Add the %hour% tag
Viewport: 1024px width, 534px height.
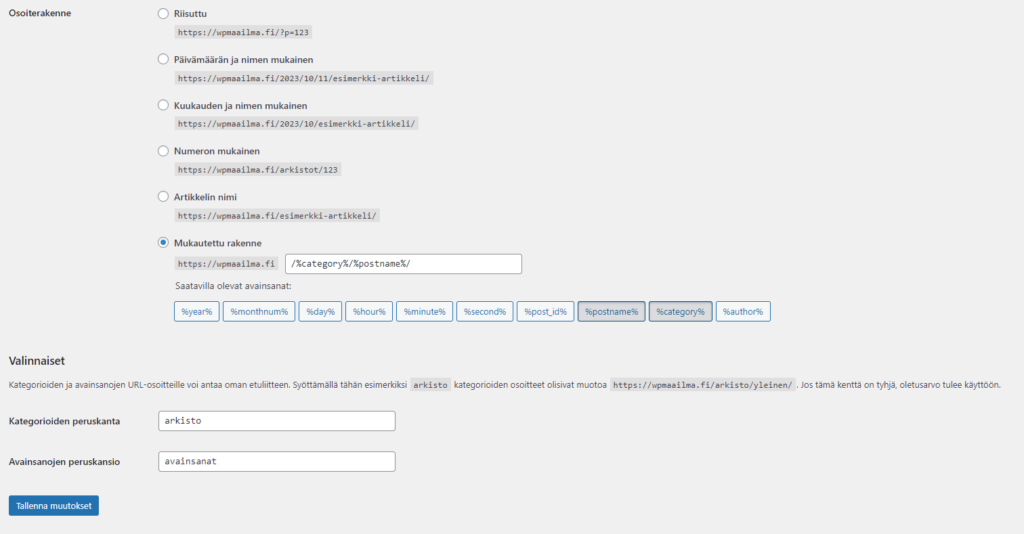[369, 311]
